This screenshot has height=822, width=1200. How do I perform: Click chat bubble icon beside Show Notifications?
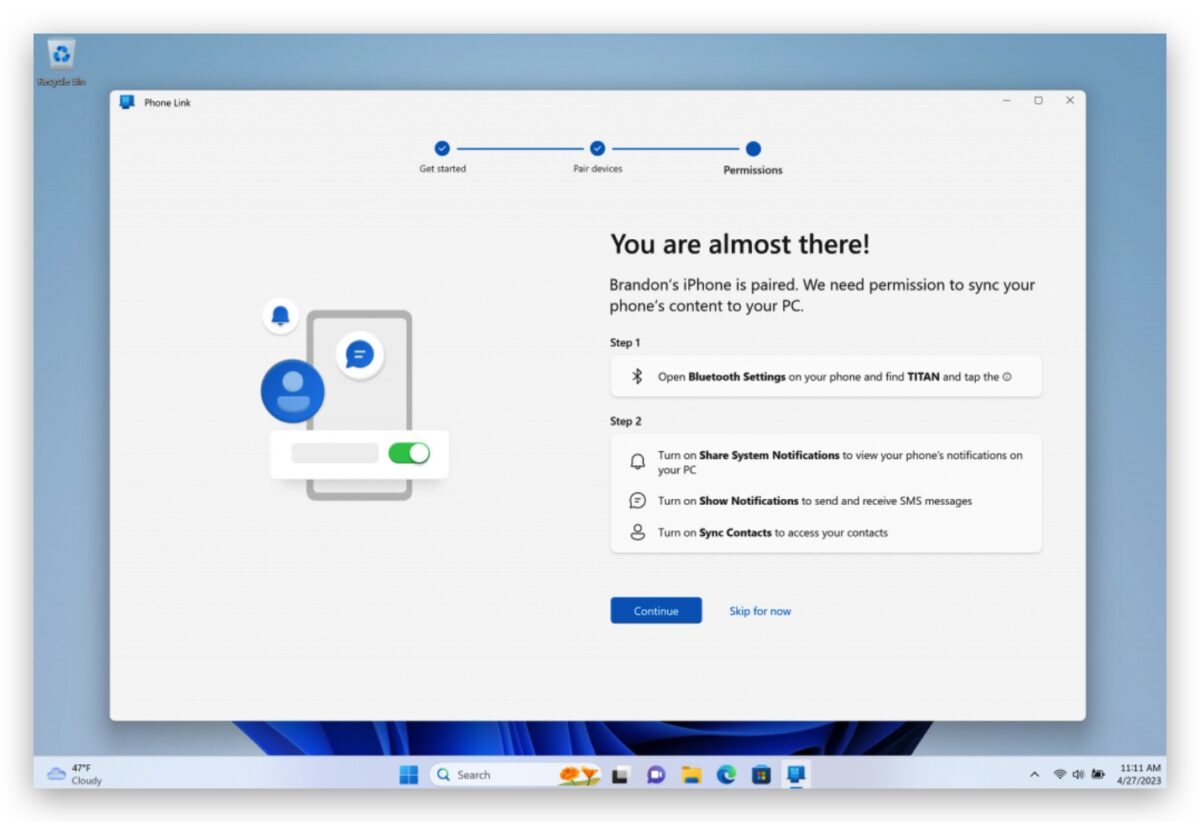[637, 501]
